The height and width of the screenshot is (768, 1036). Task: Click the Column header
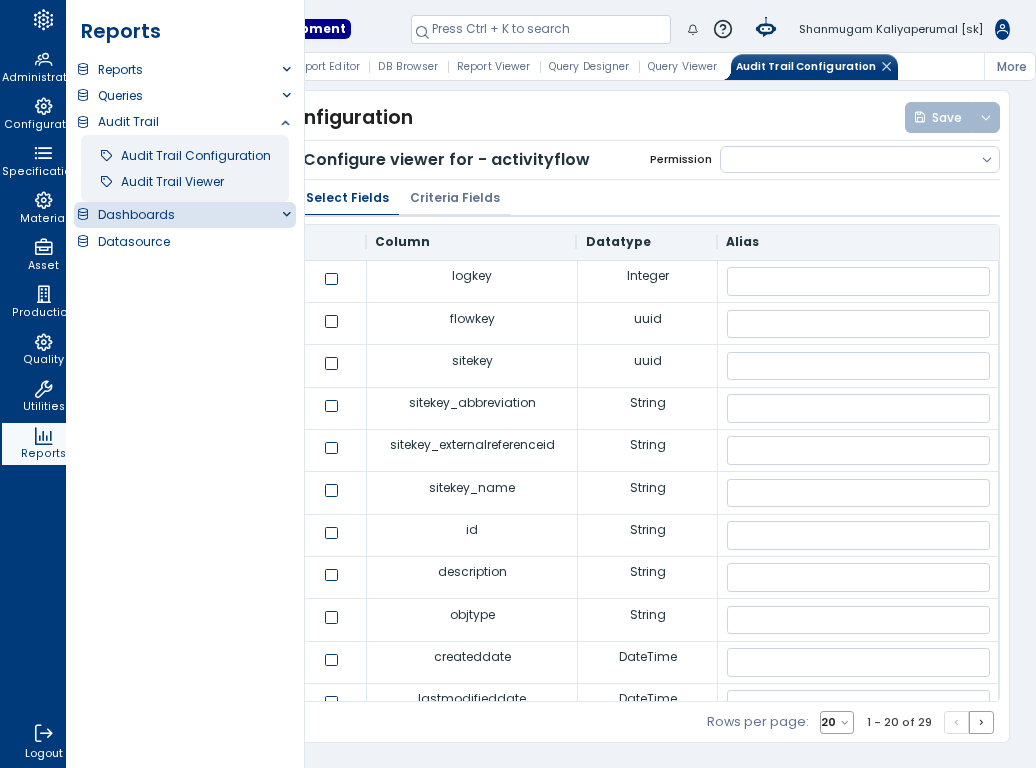pyautogui.click(x=402, y=242)
